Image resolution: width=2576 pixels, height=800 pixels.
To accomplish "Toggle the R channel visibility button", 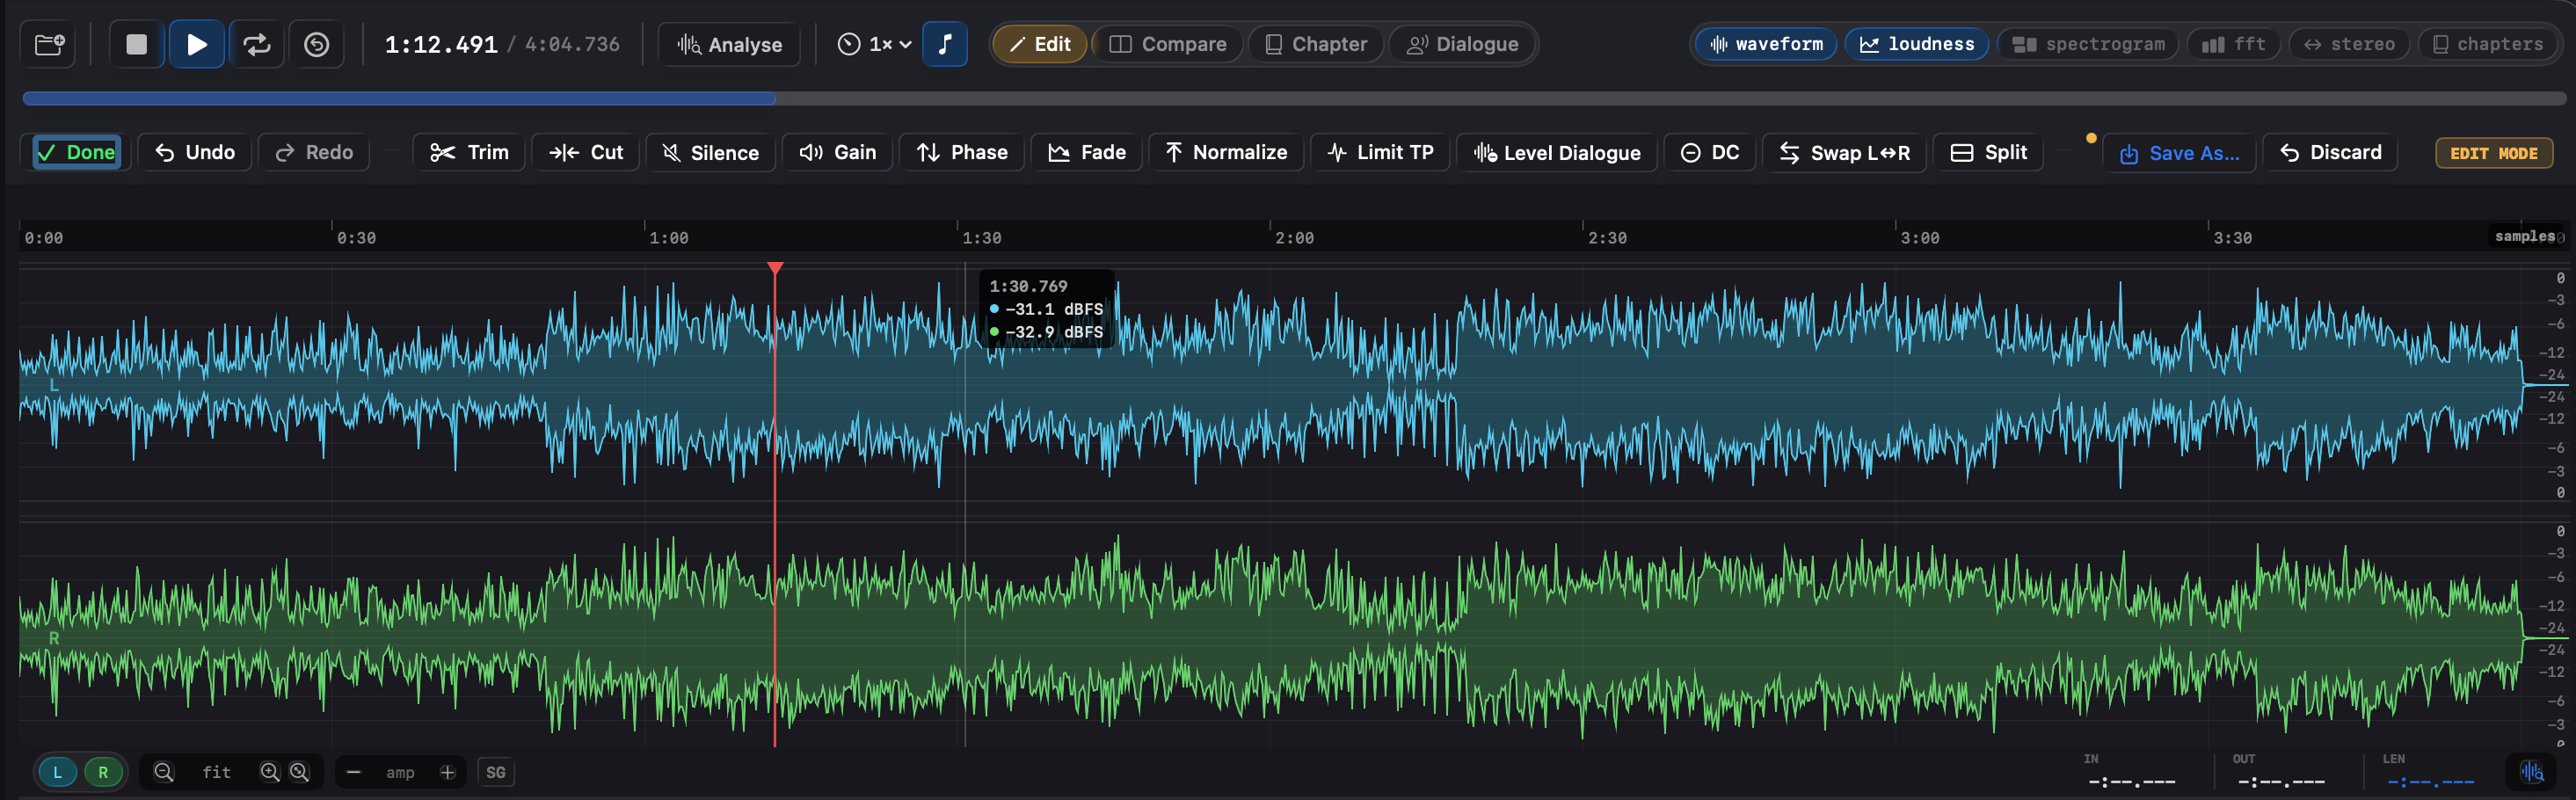I will pyautogui.click(x=103, y=772).
